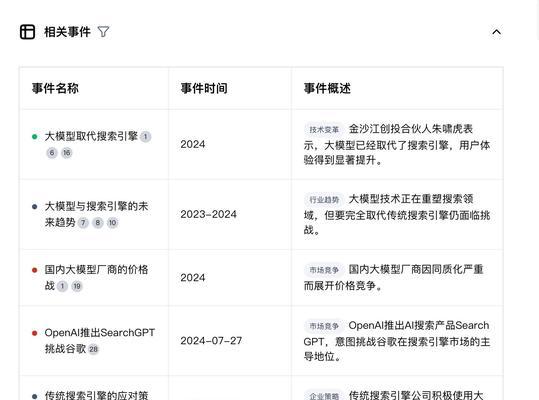Click 市场竞争 tag in 价格战 row
This screenshot has height=400, width=539.
[324, 270]
